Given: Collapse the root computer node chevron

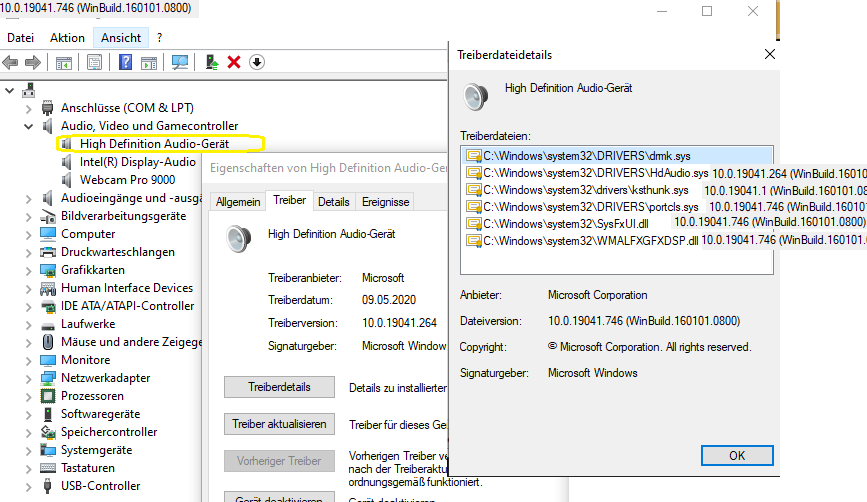Looking at the screenshot, I should pos(9,90).
